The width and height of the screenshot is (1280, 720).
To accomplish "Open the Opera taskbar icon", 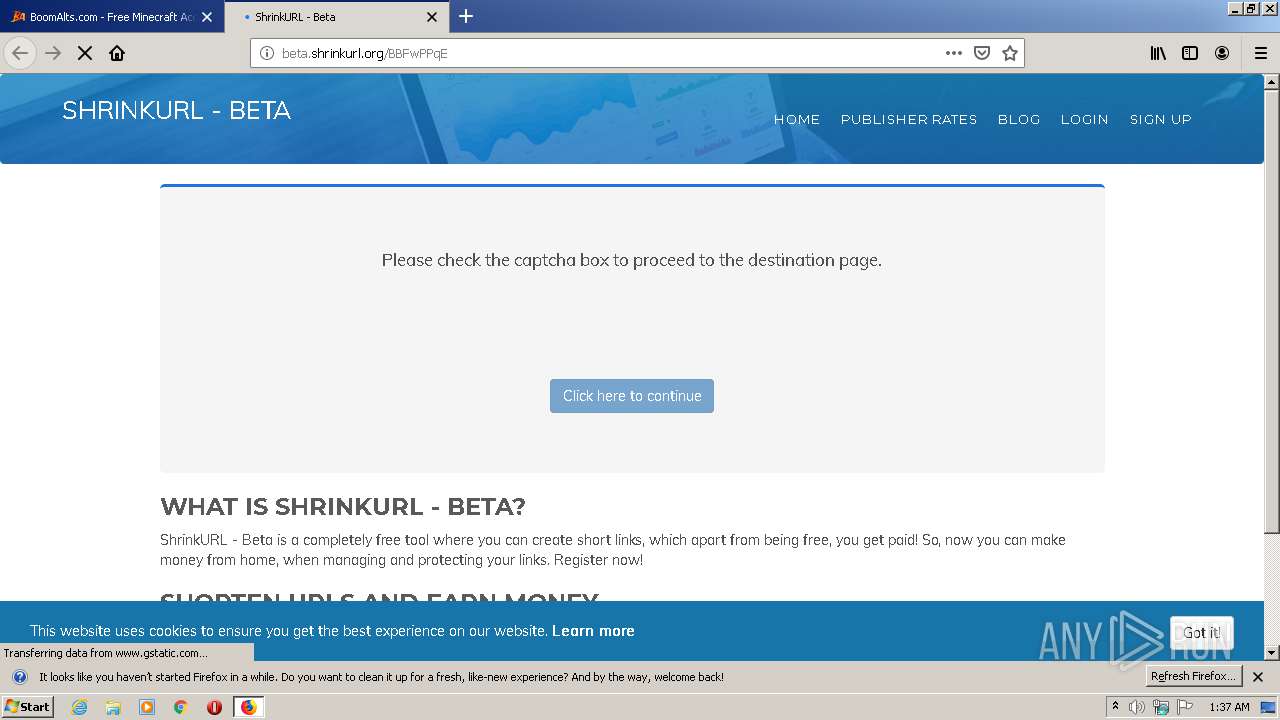I will [214, 707].
